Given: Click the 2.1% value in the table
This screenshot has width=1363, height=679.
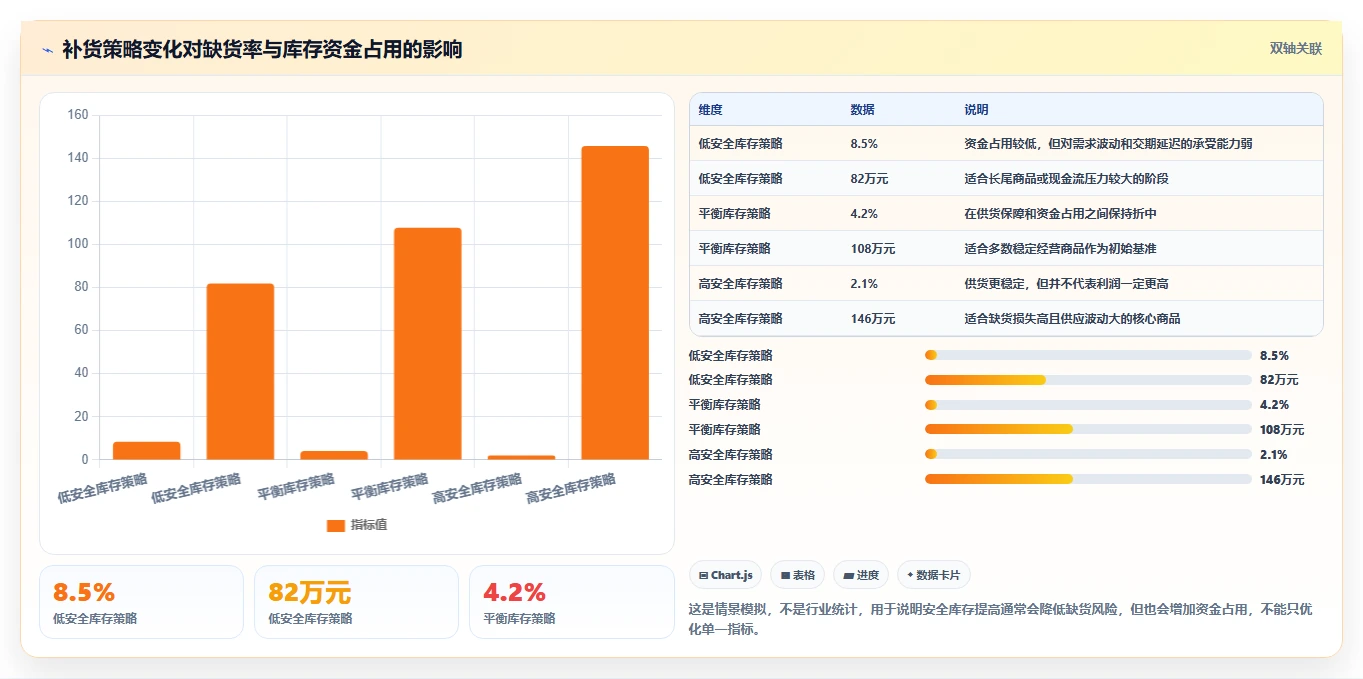Looking at the screenshot, I should pyautogui.click(x=864, y=284).
